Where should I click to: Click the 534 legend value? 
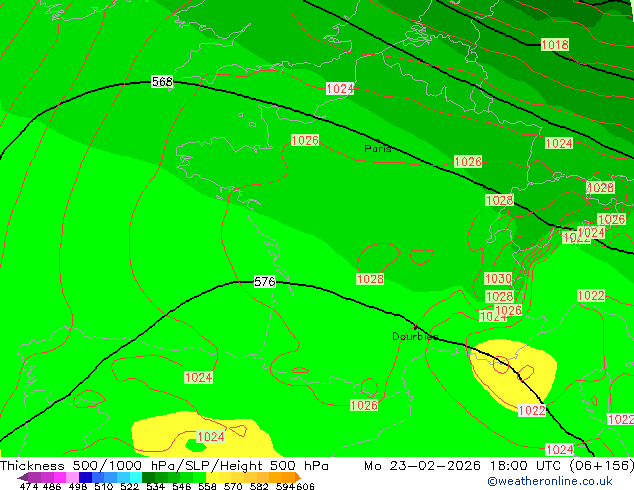click(156, 486)
